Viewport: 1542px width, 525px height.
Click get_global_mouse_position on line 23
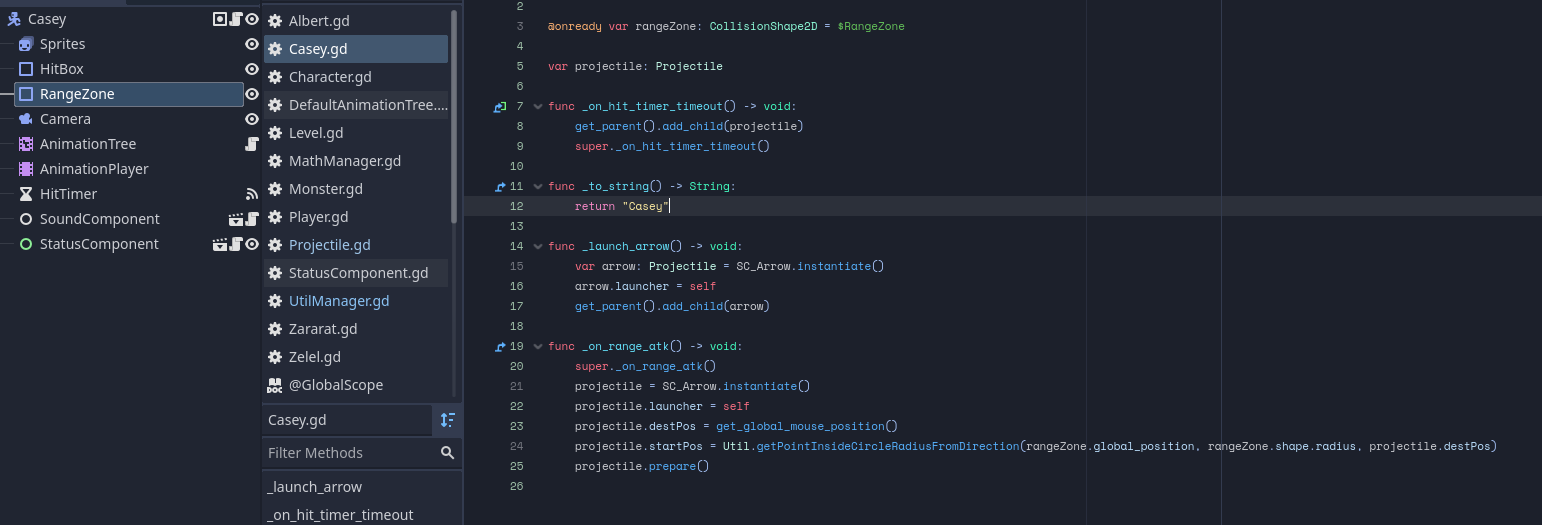800,426
